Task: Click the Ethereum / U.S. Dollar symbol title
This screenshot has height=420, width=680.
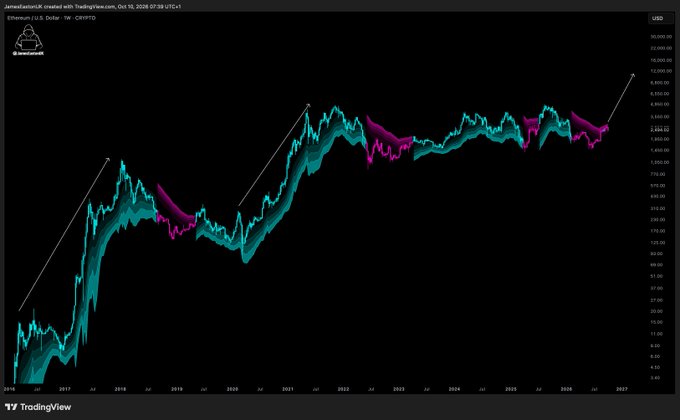Action: tap(33, 18)
